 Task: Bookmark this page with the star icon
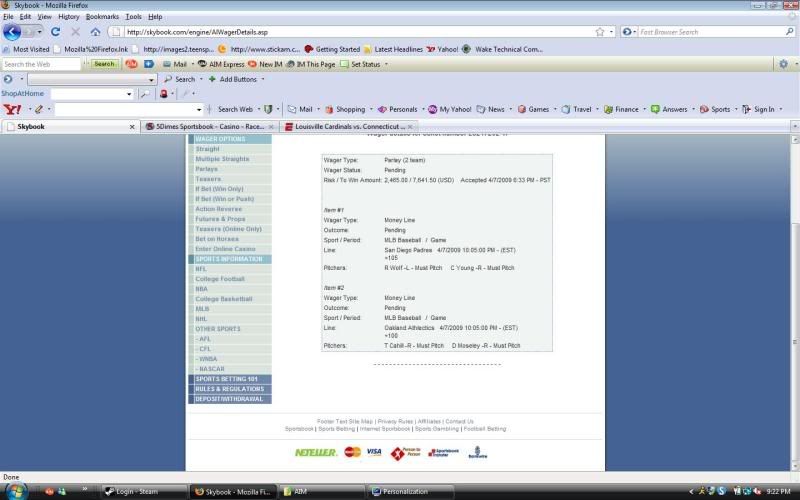(599, 32)
